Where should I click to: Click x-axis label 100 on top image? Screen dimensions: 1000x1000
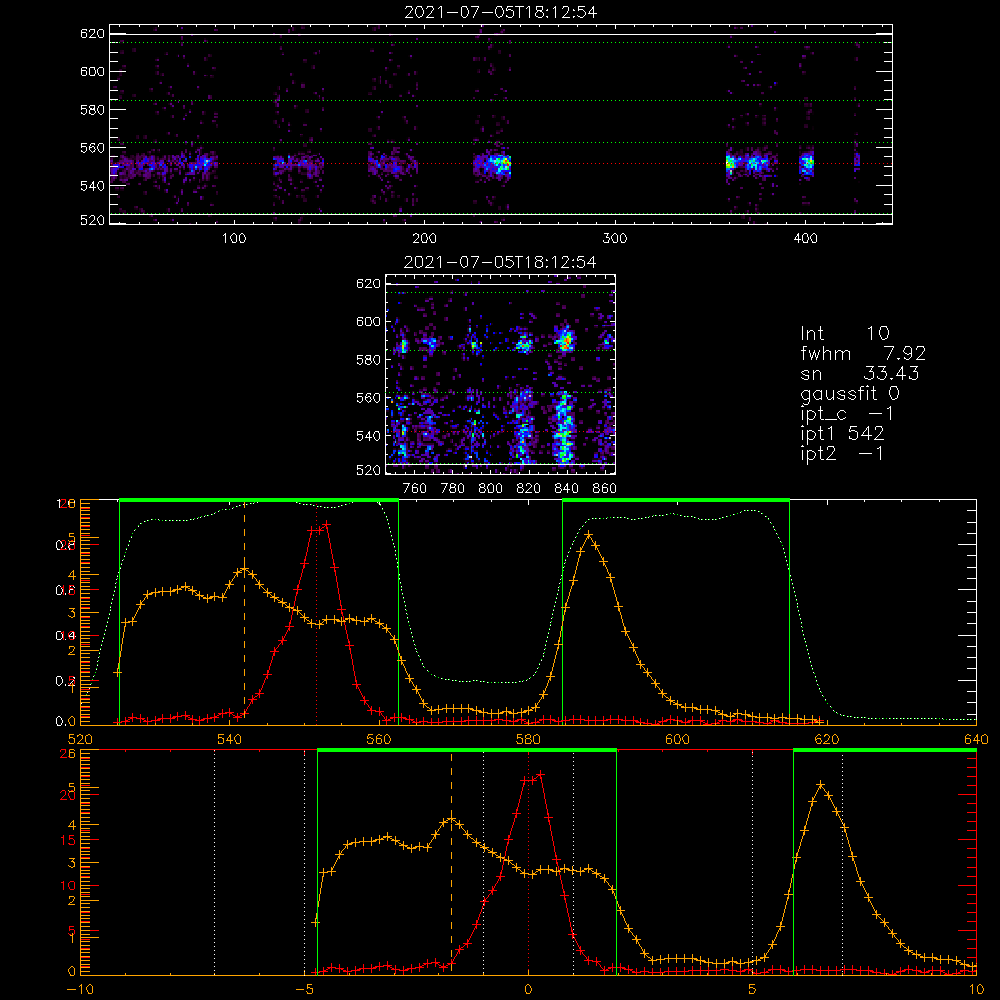tap(234, 239)
